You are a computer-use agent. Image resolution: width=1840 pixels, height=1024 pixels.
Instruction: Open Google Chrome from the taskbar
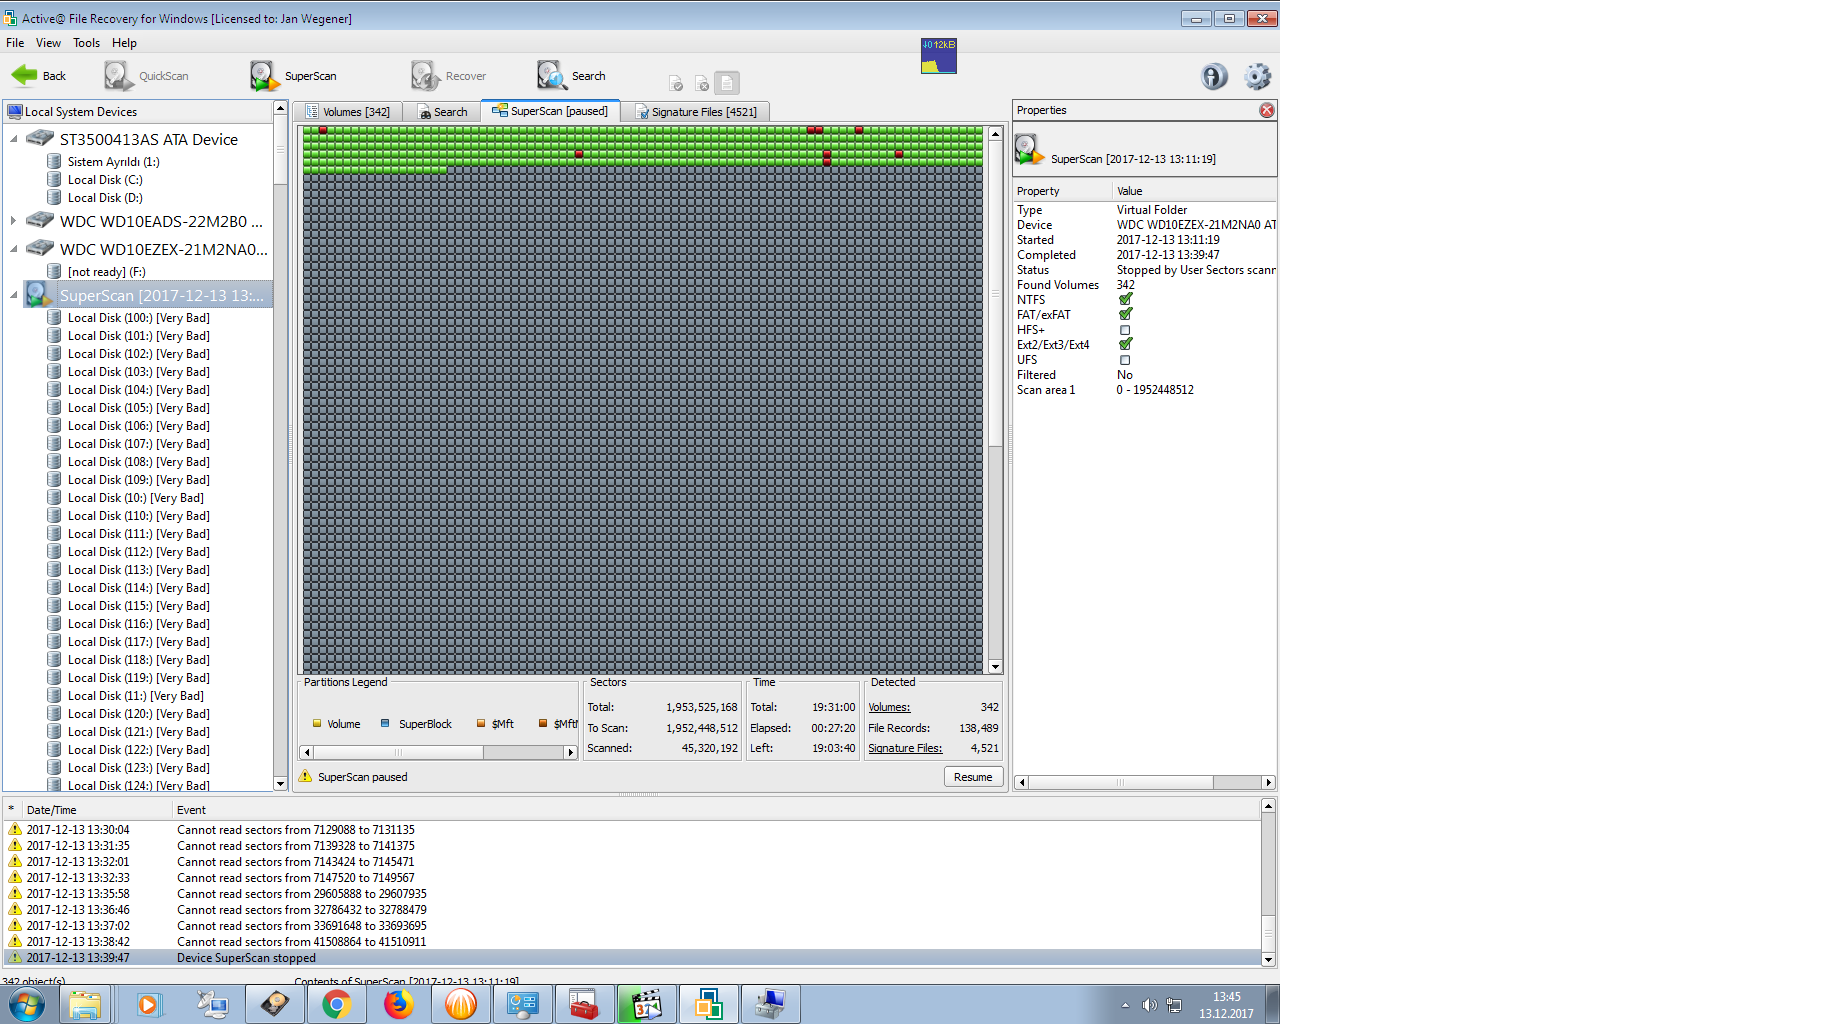[337, 1004]
